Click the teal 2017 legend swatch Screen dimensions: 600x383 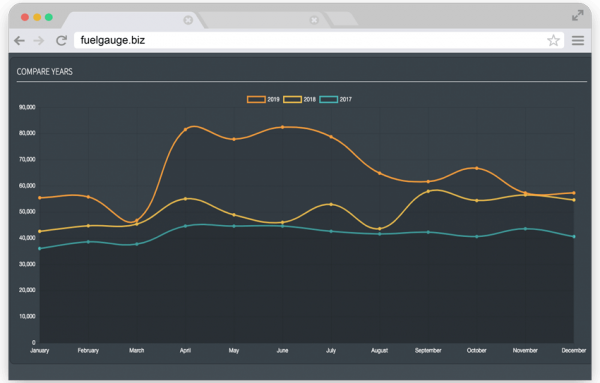328,99
